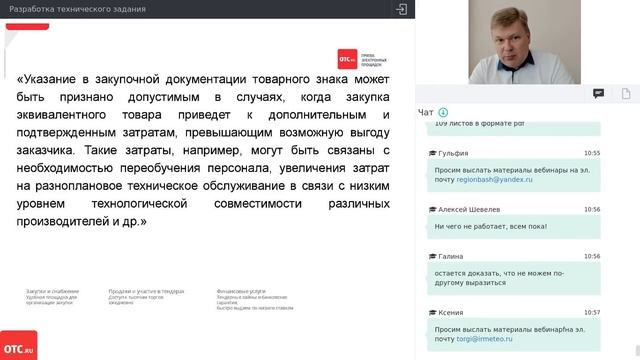Click the OTC.ru logo at bottom left
This screenshot has height=360, width=640.
[18, 345]
